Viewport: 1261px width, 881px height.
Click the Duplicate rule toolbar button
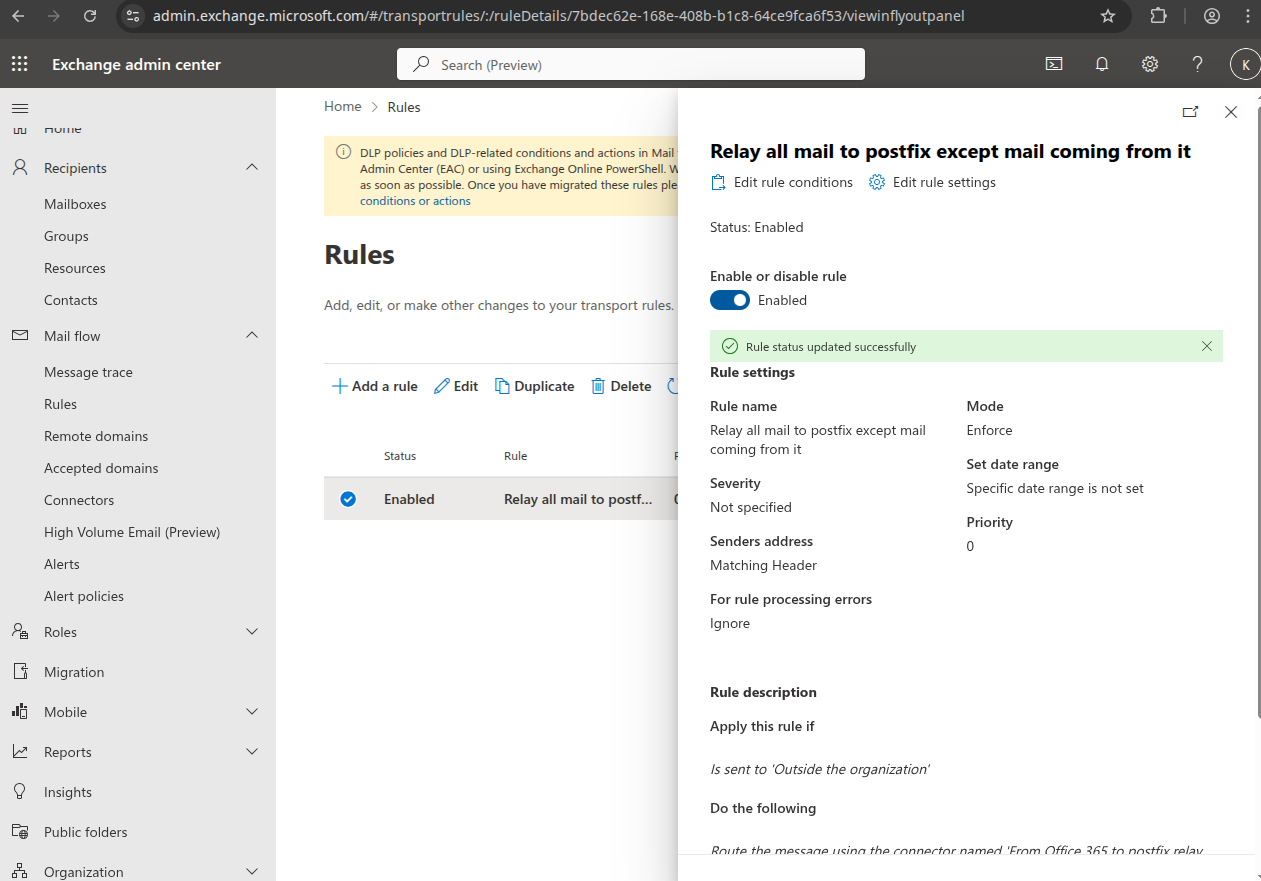[x=535, y=386]
